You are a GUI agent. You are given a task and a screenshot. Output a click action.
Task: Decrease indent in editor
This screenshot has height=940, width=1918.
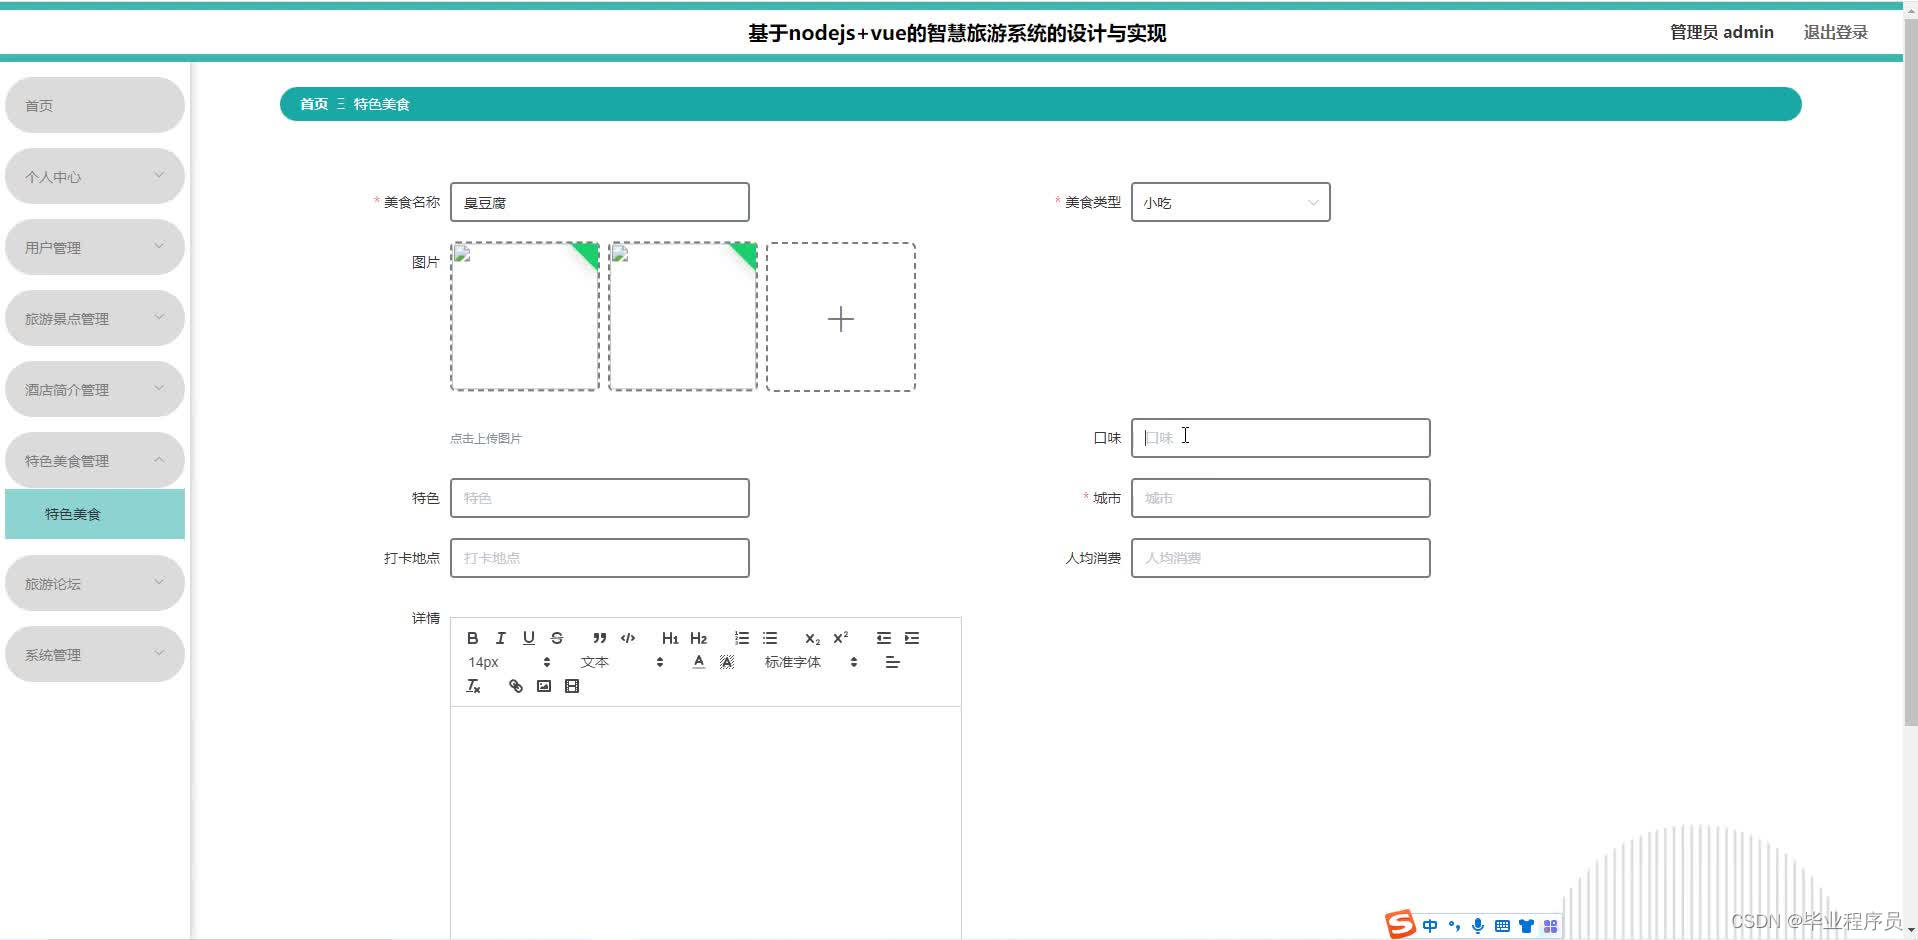pos(884,638)
